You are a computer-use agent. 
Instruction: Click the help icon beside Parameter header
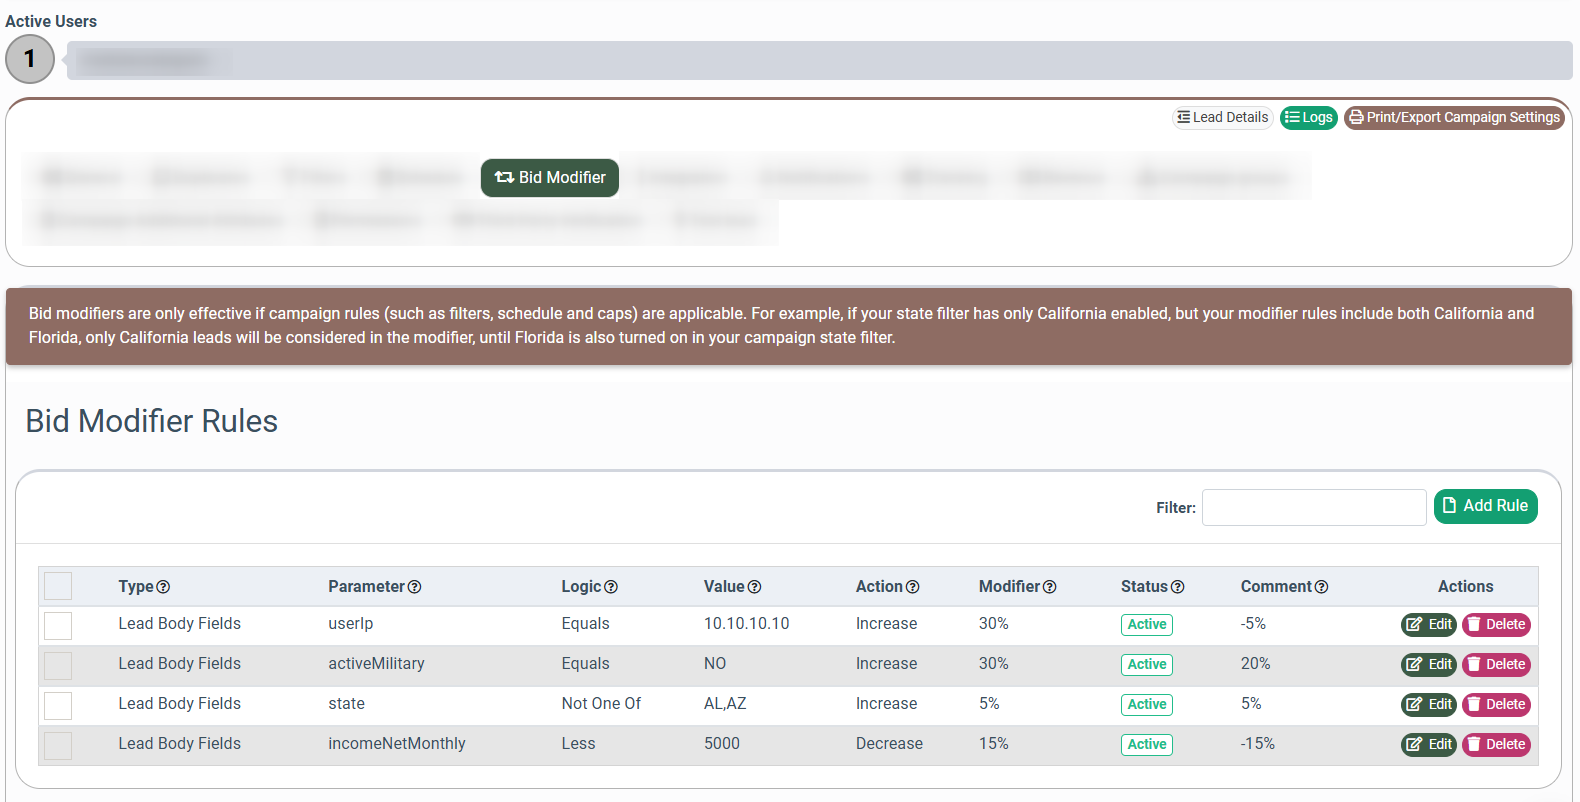414,587
